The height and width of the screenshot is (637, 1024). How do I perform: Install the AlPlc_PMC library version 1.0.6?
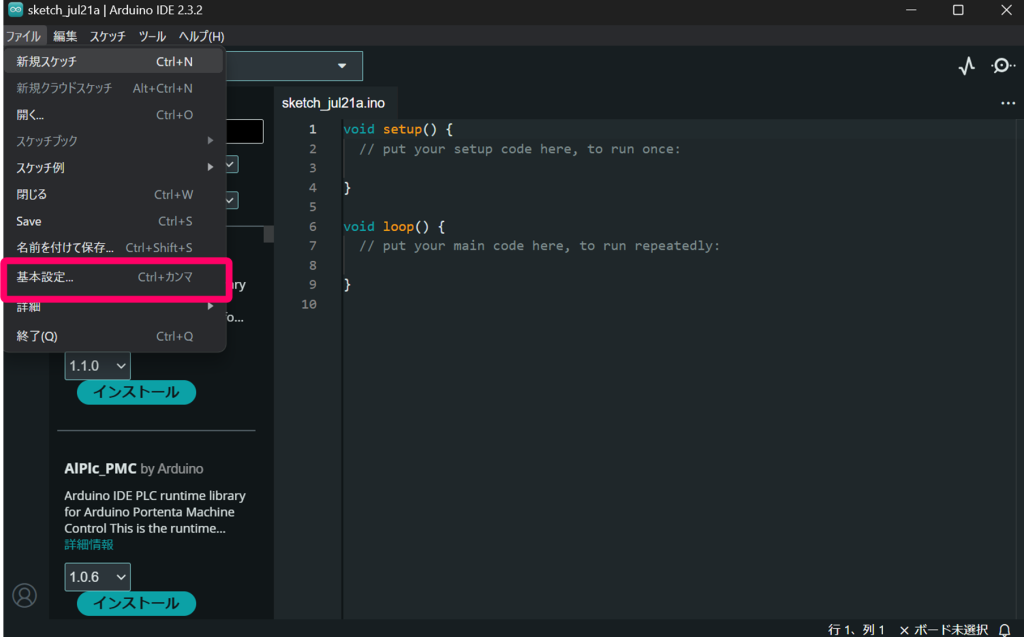tap(136, 603)
